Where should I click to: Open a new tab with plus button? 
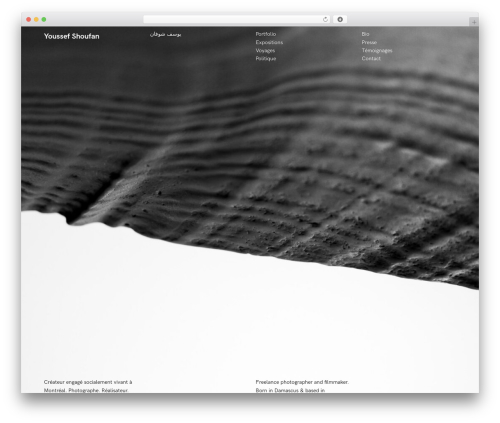point(474,22)
